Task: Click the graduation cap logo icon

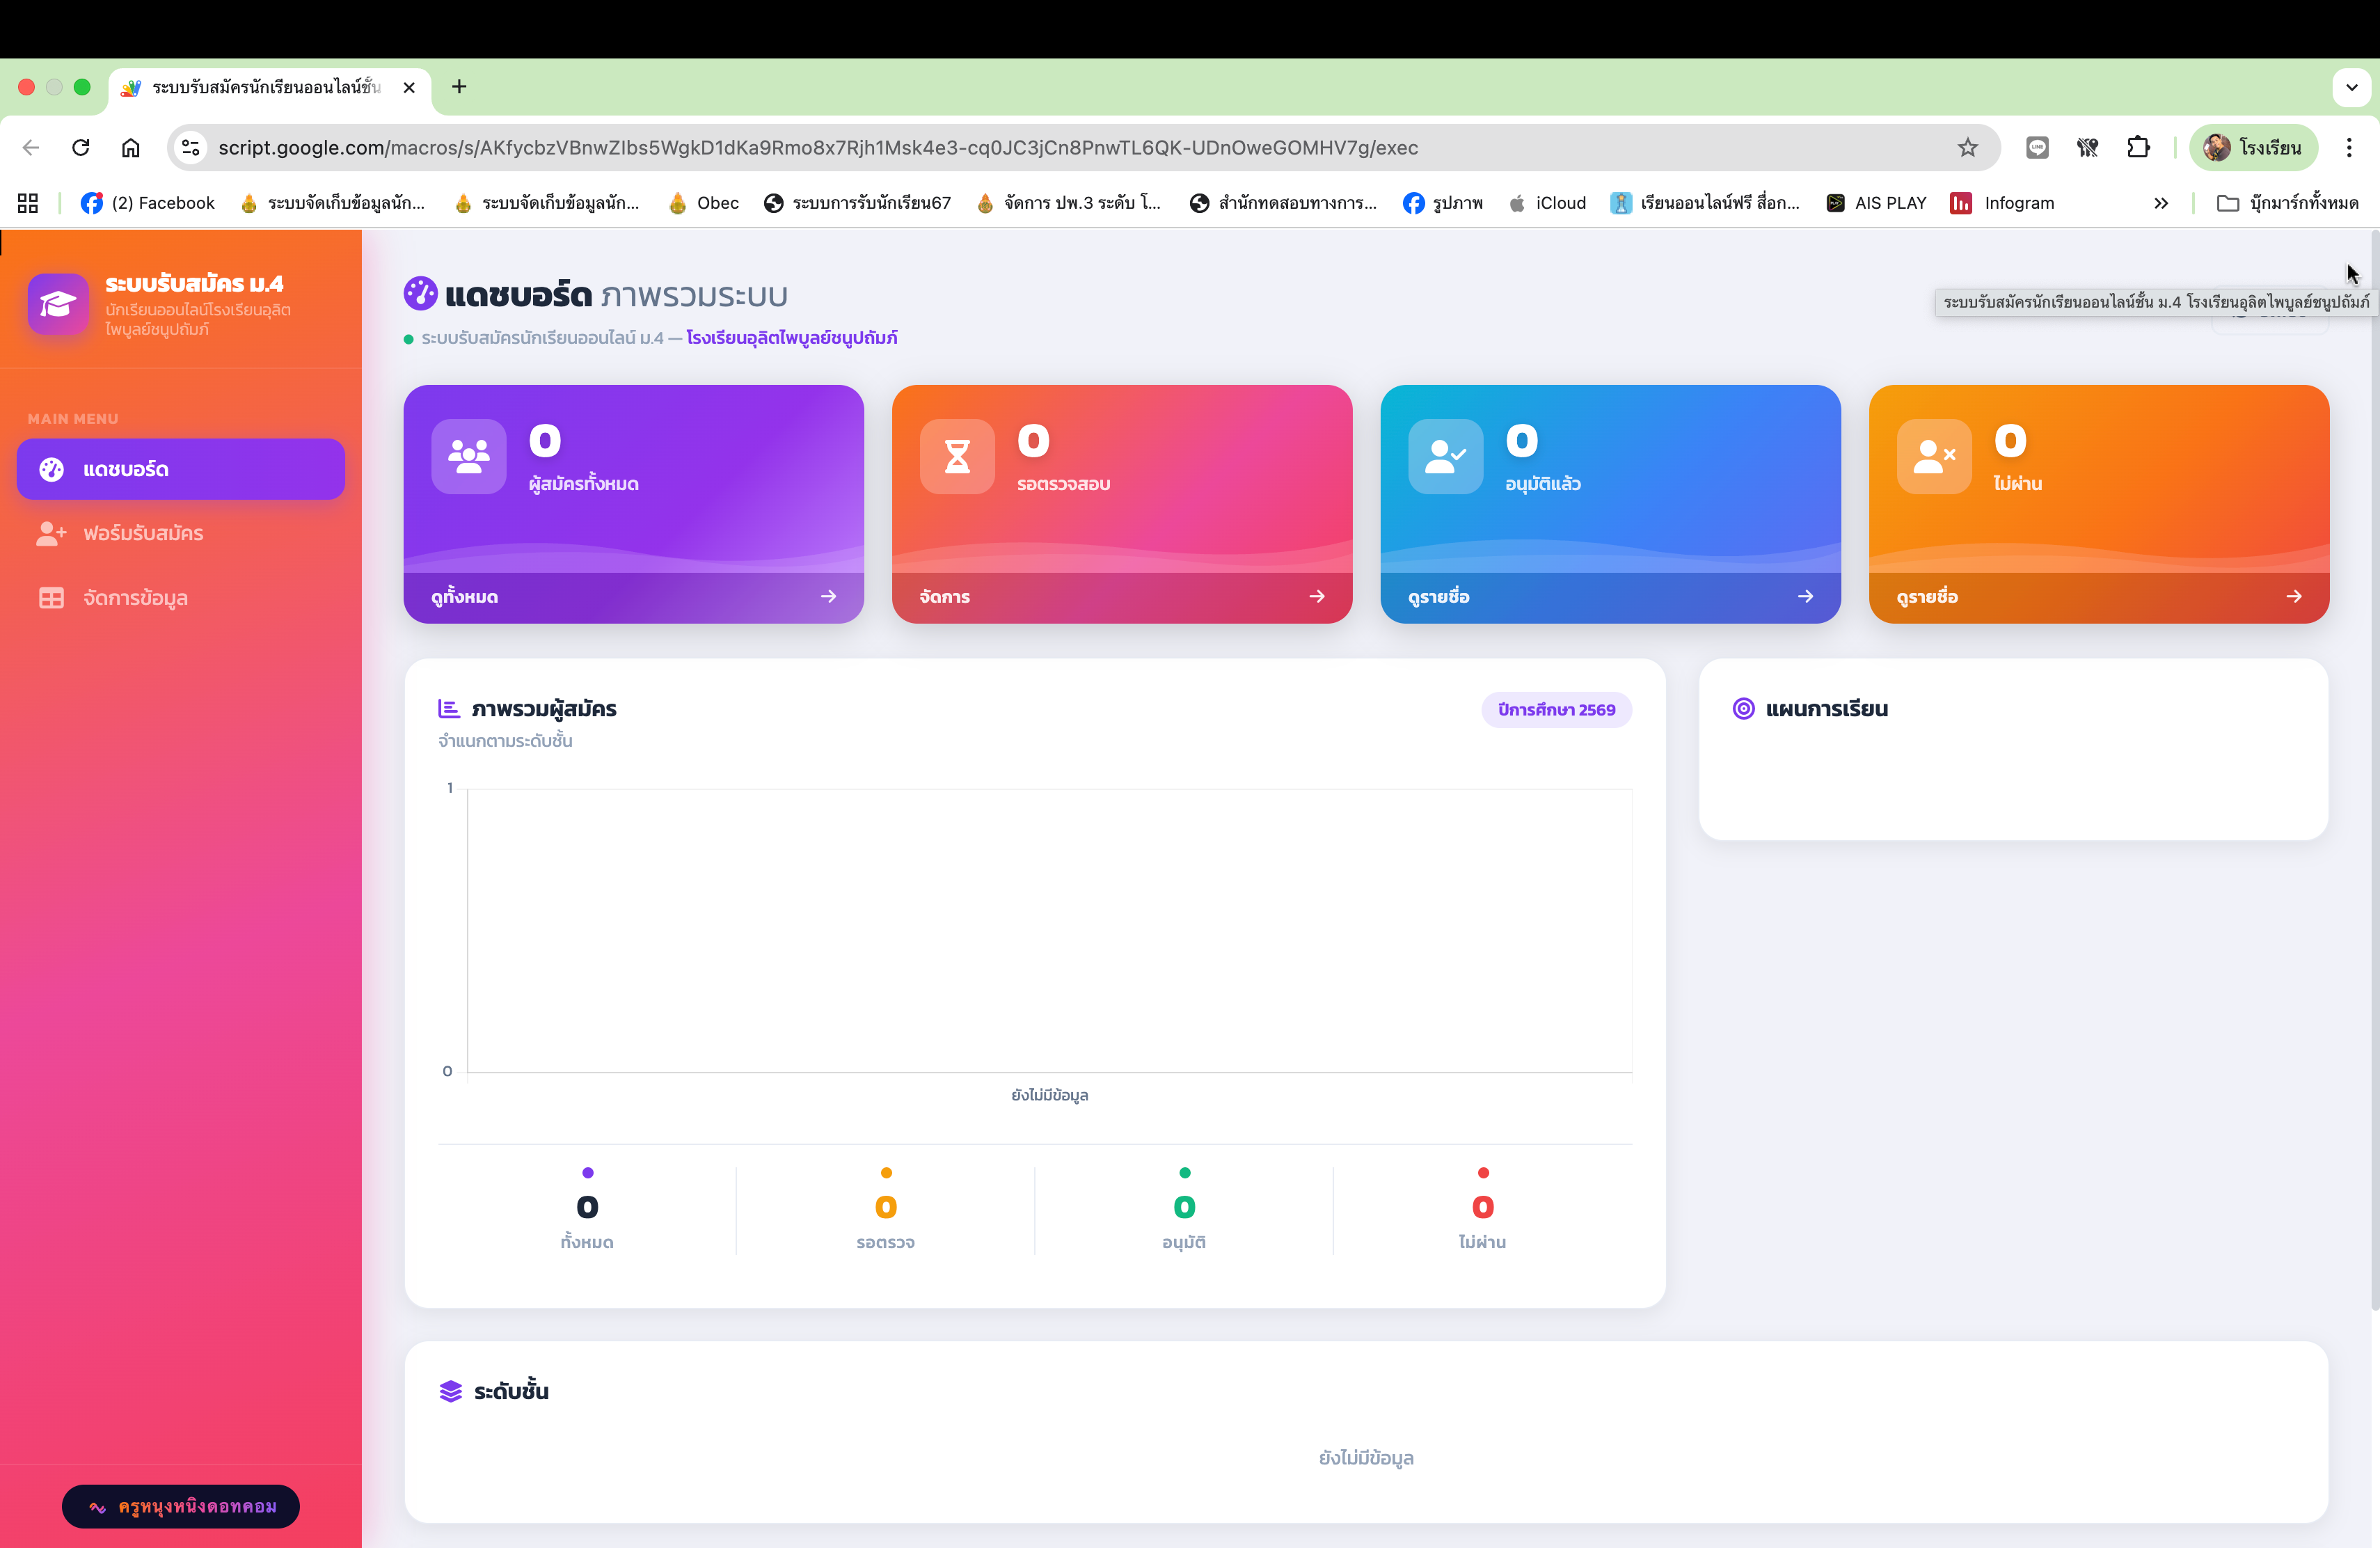Action: pyautogui.click(x=58, y=304)
